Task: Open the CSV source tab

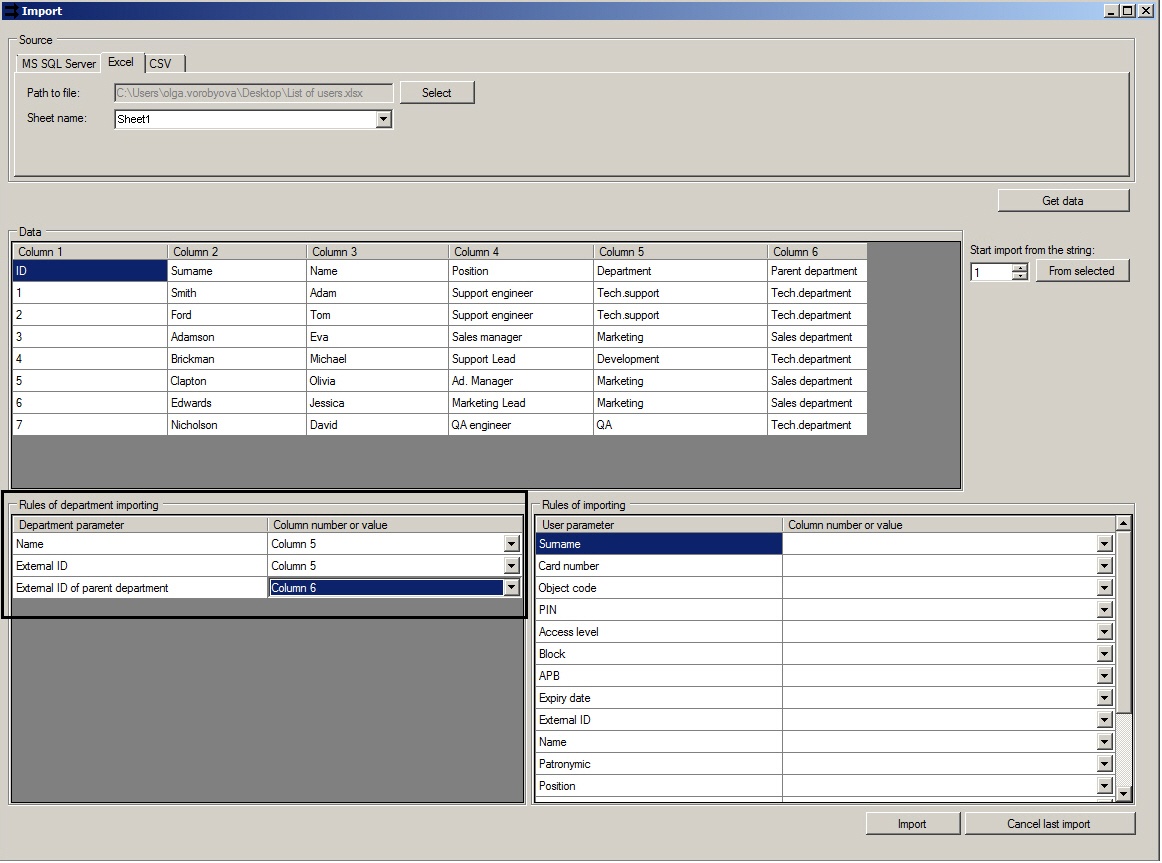Action: (160, 64)
